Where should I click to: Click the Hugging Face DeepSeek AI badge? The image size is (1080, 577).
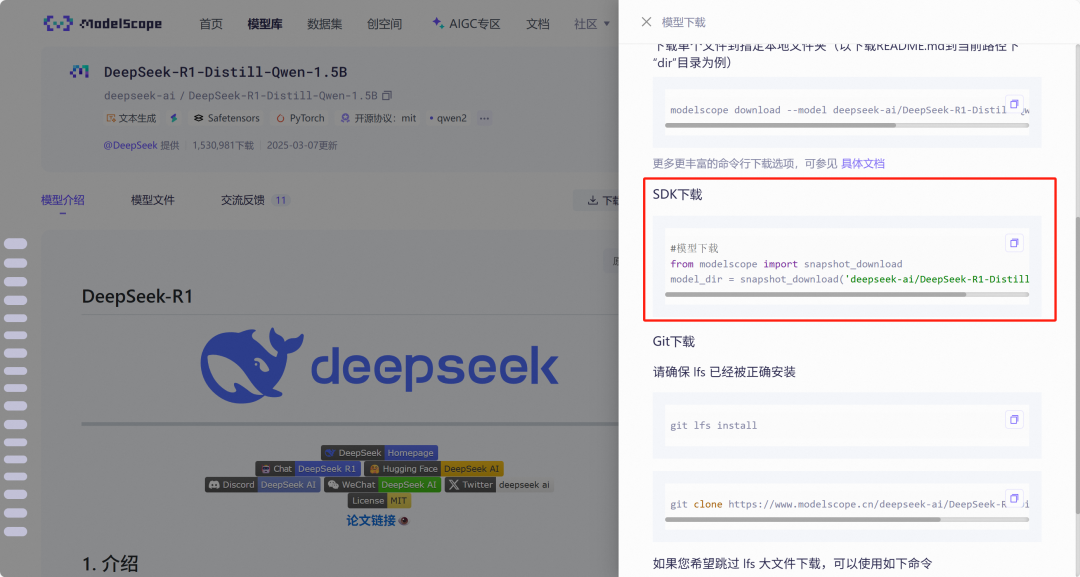tap(434, 468)
